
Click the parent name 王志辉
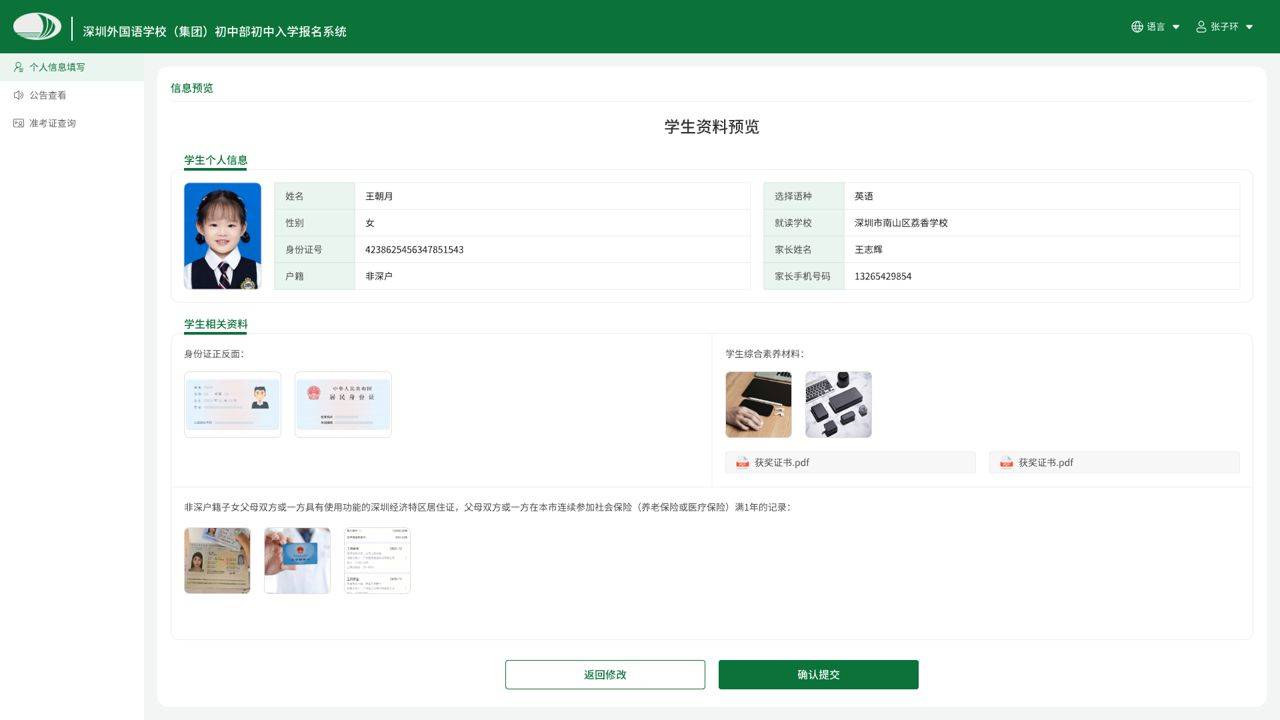coord(868,250)
